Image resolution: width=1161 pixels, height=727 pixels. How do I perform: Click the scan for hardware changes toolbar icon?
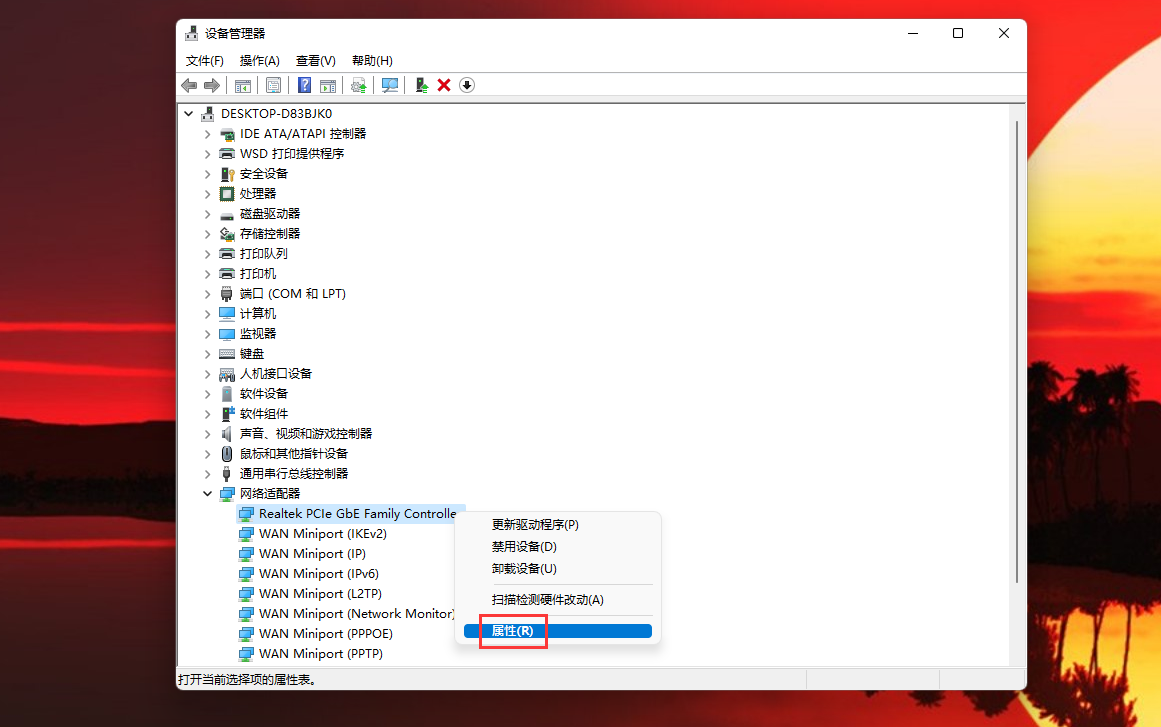389,85
